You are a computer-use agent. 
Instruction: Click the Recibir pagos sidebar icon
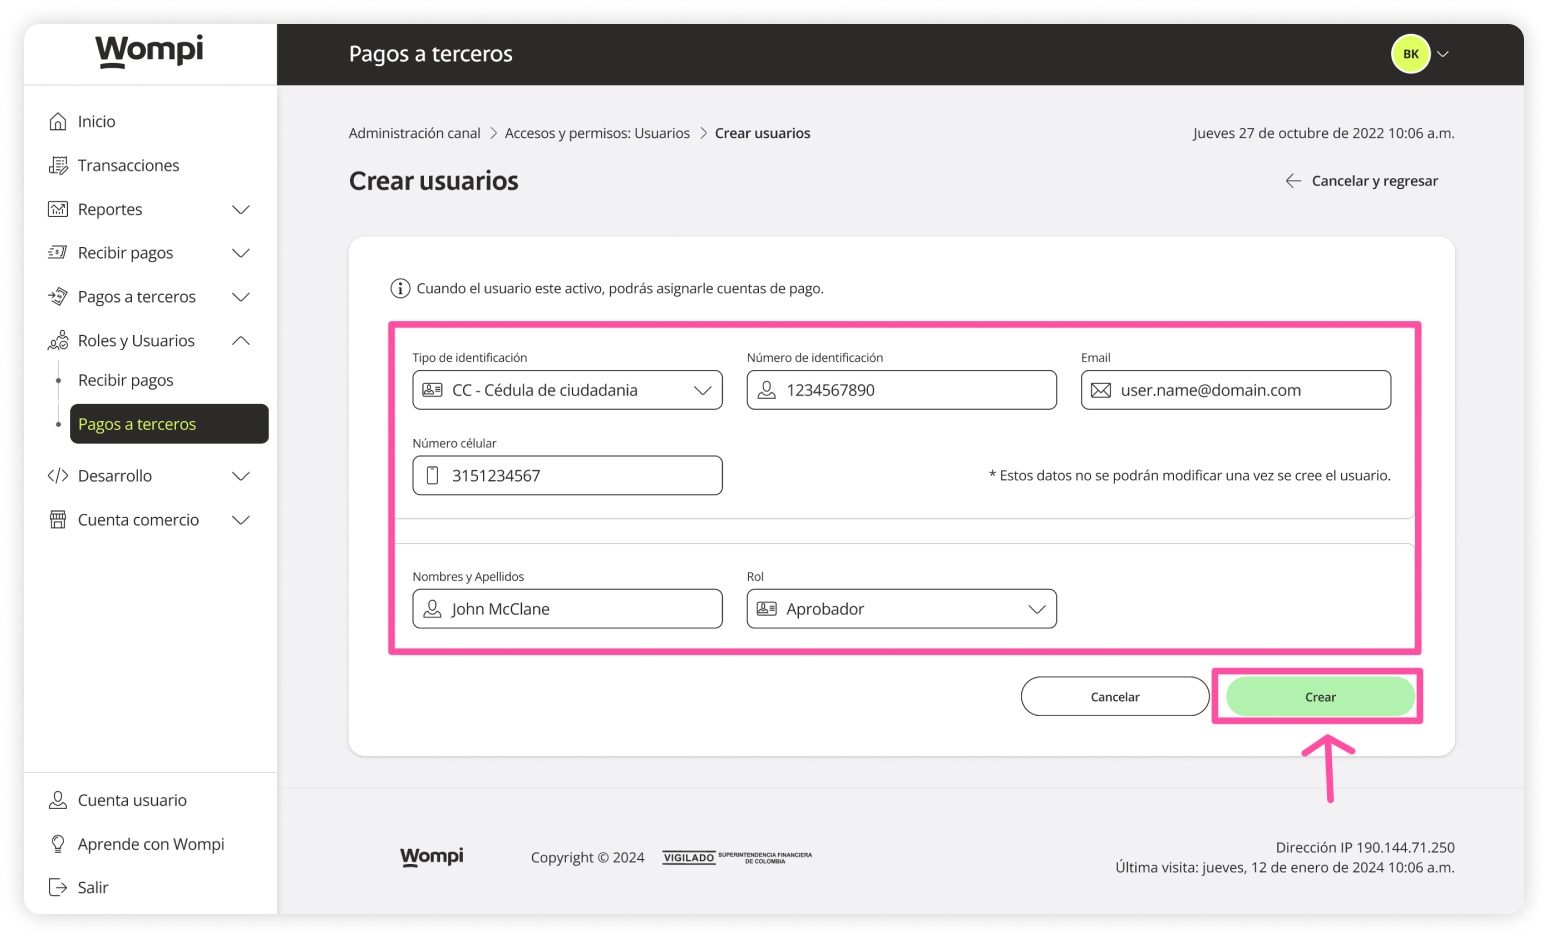pyautogui.click(x=59, y=252)
